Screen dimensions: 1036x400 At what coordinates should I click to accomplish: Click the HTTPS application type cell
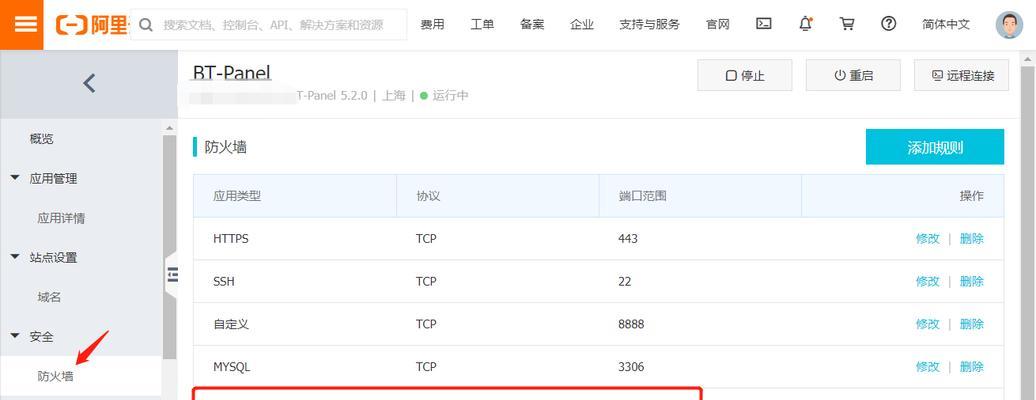tap(231, 239)
